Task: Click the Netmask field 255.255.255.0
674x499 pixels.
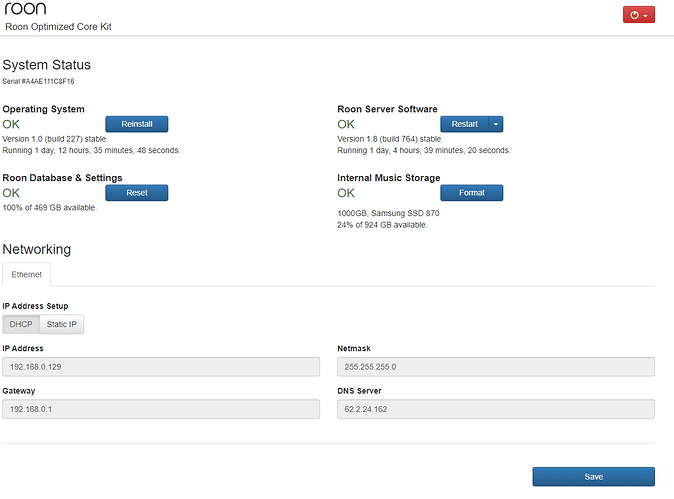Action: click(496, 367)
